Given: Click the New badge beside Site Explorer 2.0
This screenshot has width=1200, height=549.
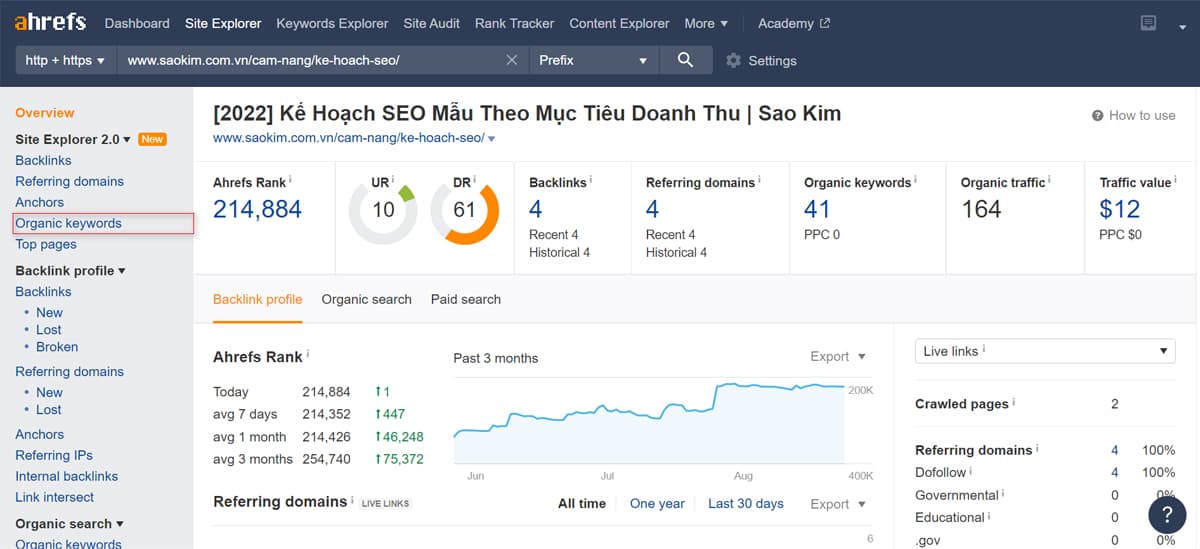Looking at the screenshot, I should 152,139.
